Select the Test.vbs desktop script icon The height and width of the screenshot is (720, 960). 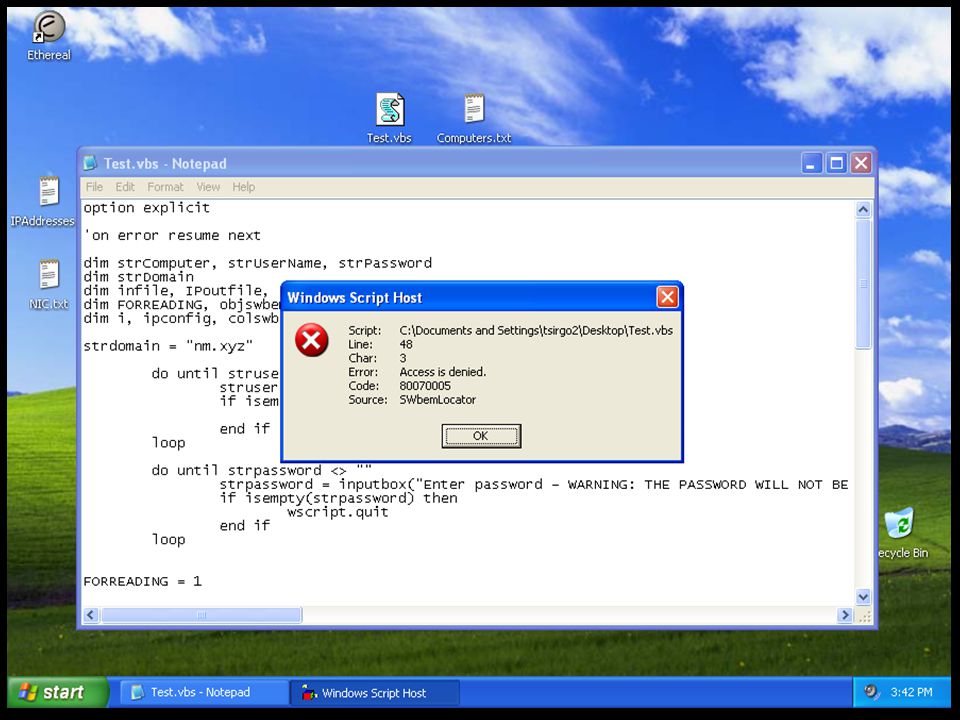[389, 118]
